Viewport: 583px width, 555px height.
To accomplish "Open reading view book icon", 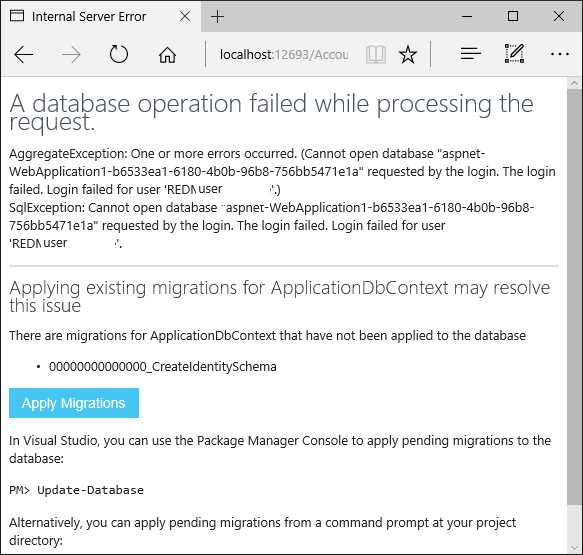I will pos(376,55).
